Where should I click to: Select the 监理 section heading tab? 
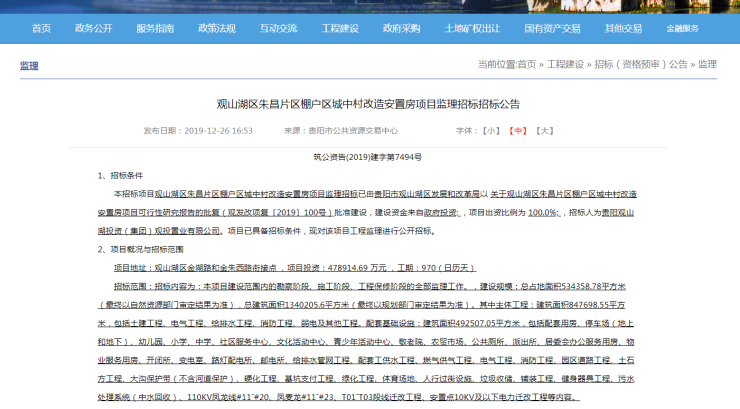coord(29,66)
